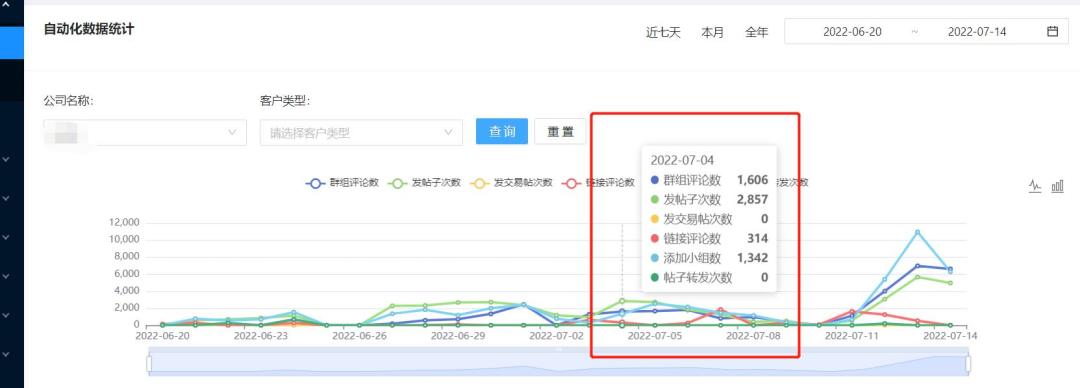Edit the start date 2022-06-20 field
This screenshot has height=388, width=1080.
[x=852, y=32]
